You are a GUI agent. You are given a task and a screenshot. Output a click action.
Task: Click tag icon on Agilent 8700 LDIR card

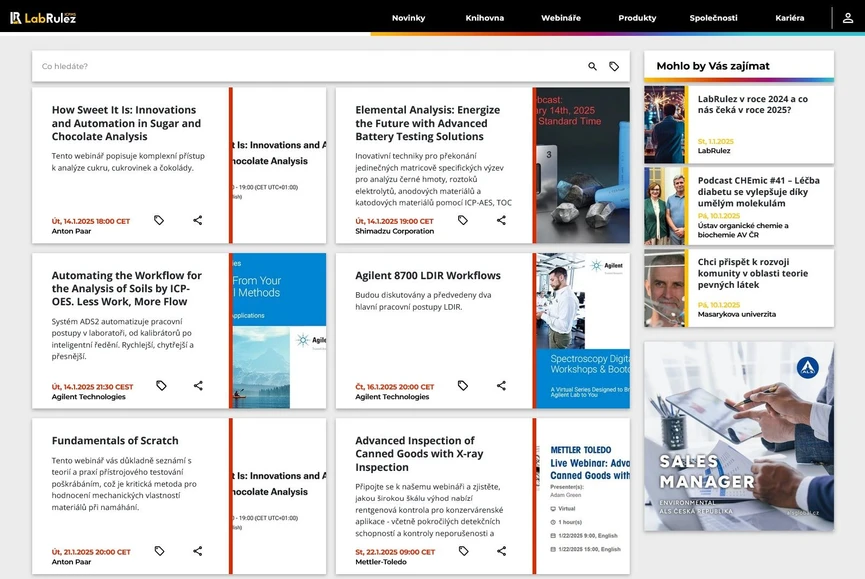(463, 385)
